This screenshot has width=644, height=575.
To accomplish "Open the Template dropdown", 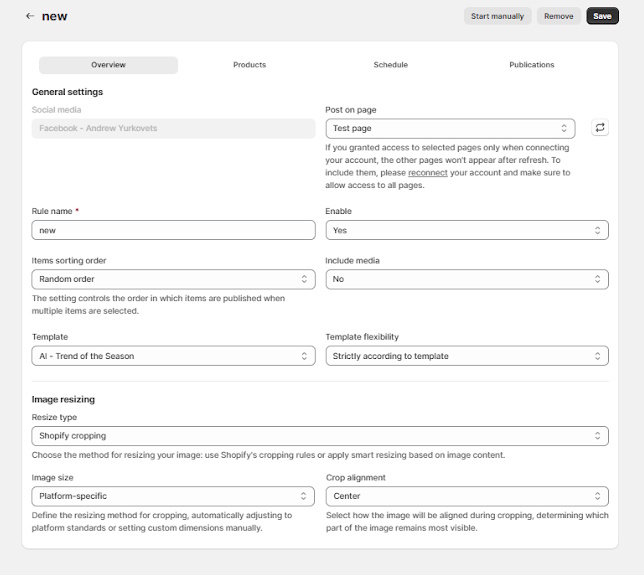I will [173, 356].
